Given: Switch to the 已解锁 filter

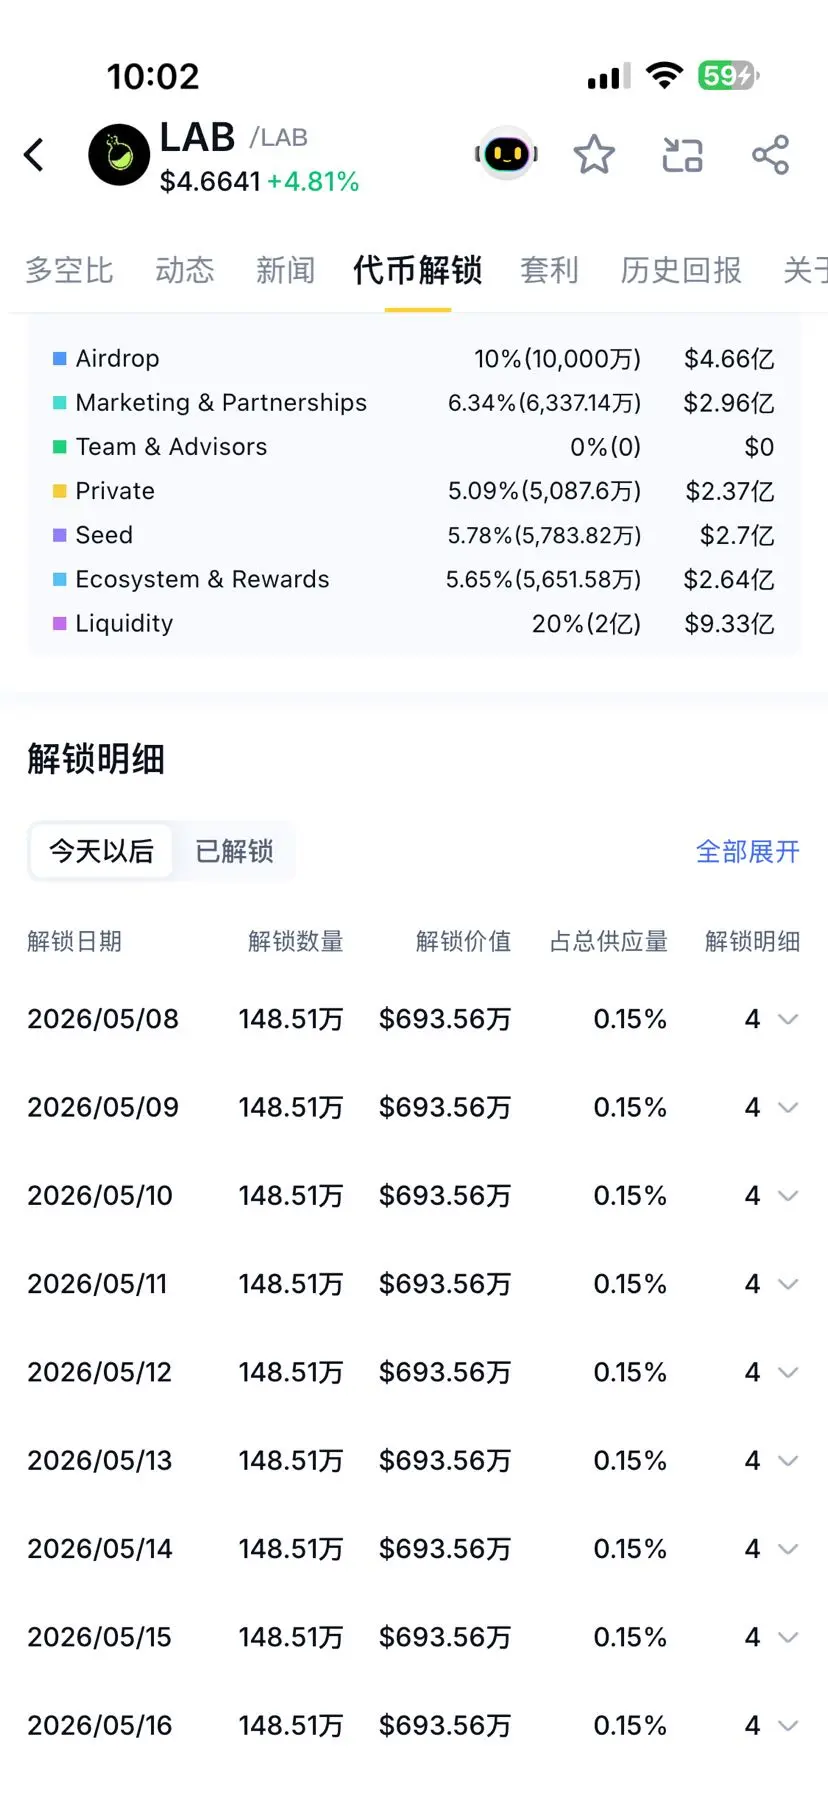Looking at the screenshot, I should pyautogui.click(x=234, y=851).
